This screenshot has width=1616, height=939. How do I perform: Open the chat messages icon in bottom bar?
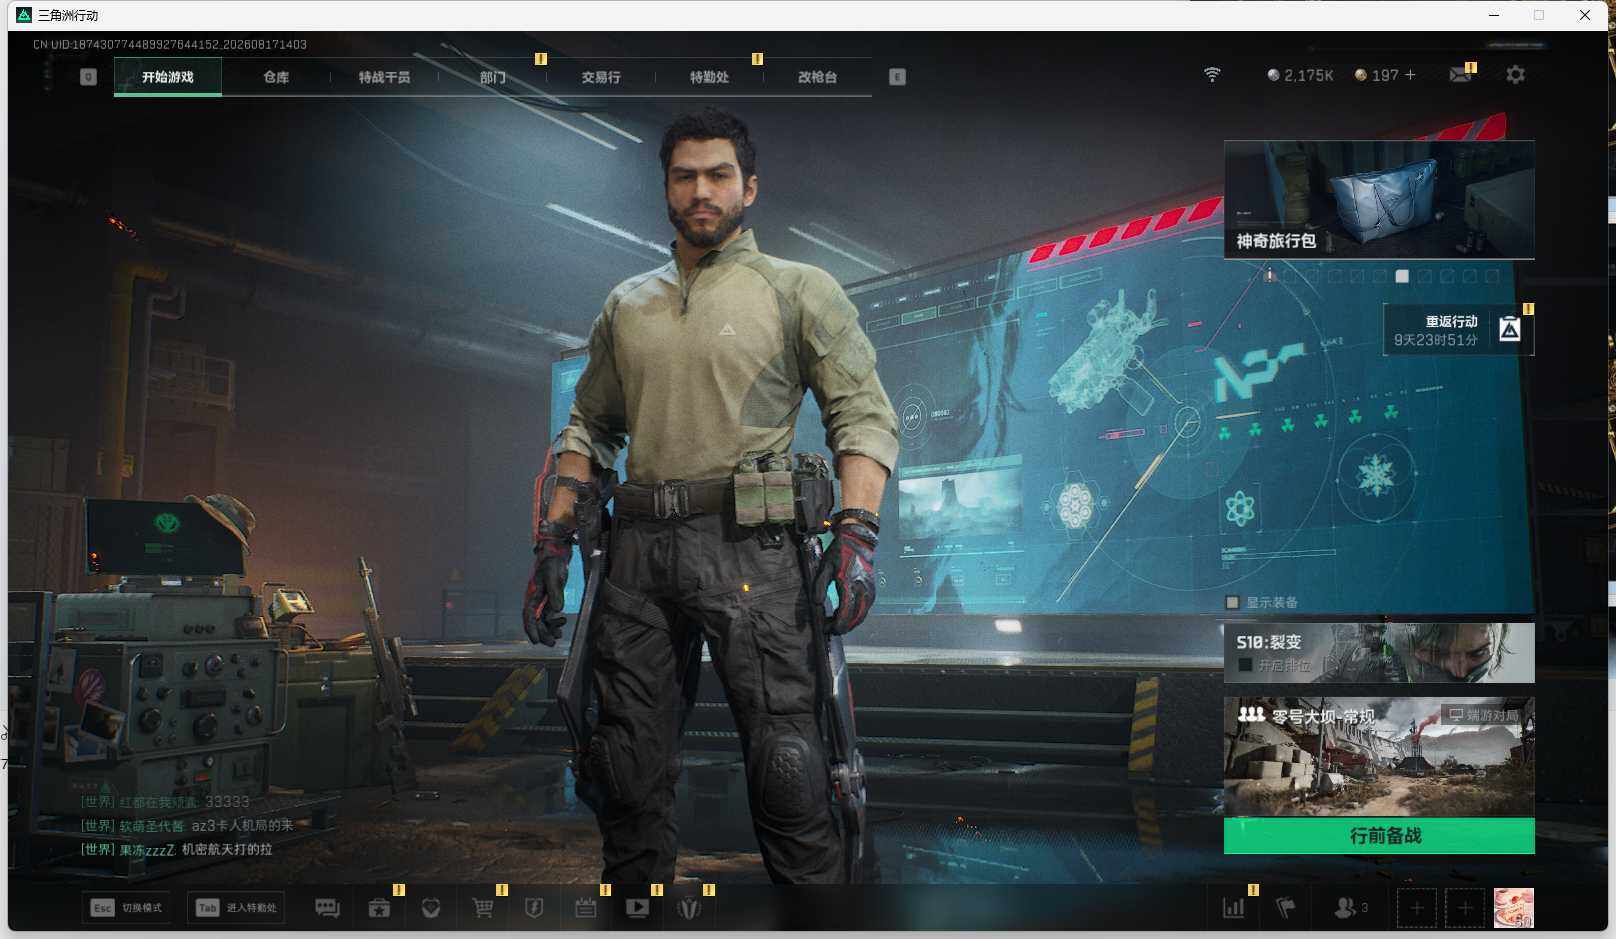[327, 908]
